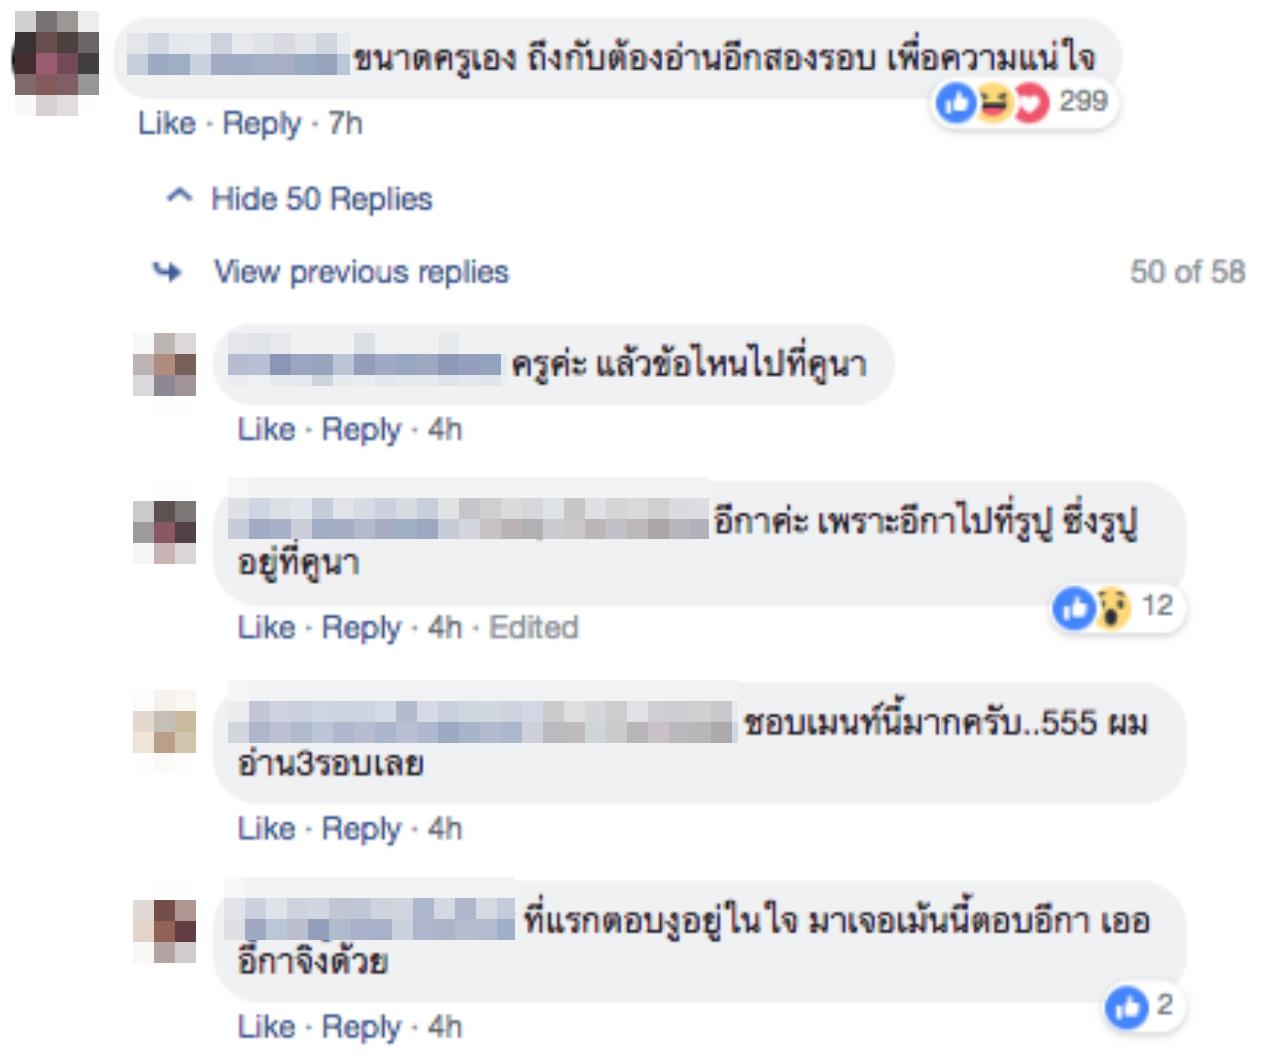
Task: Click the love heart reaction icon
Action: (1030, 102)
